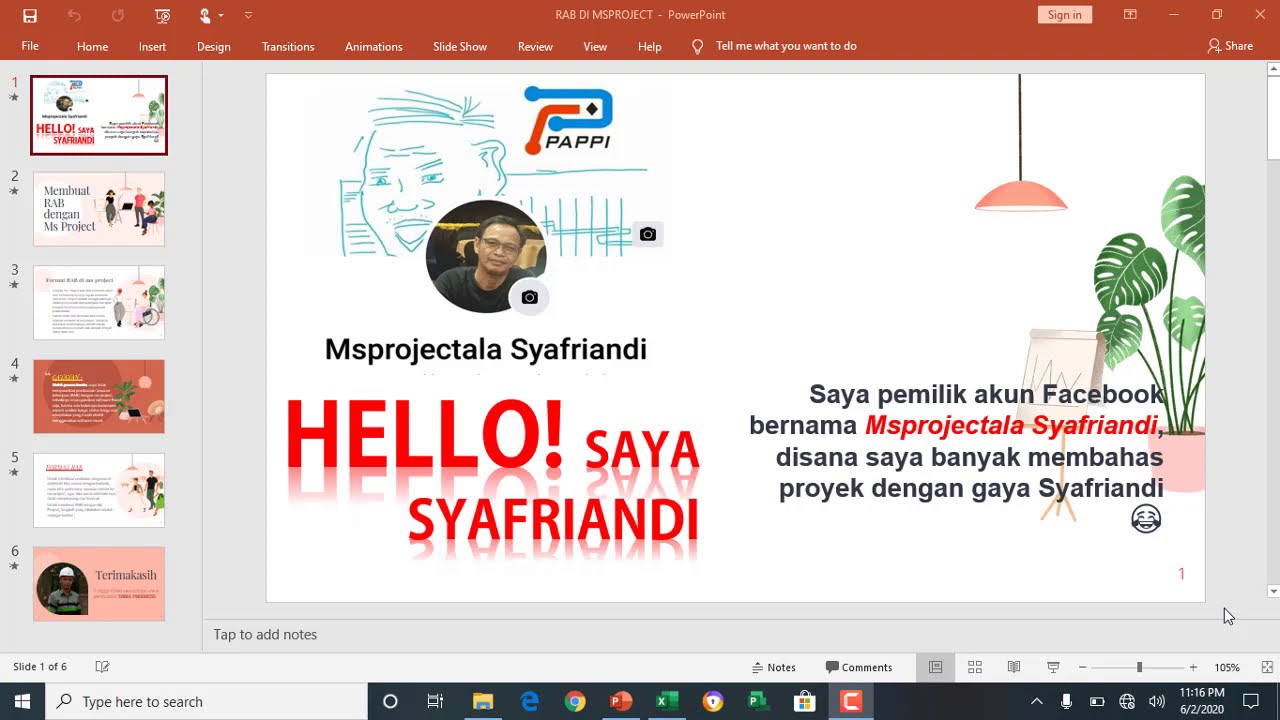Viewport: 1280px width, 720px height.
Task: Open the Help tab
Action: coord(649,46)
